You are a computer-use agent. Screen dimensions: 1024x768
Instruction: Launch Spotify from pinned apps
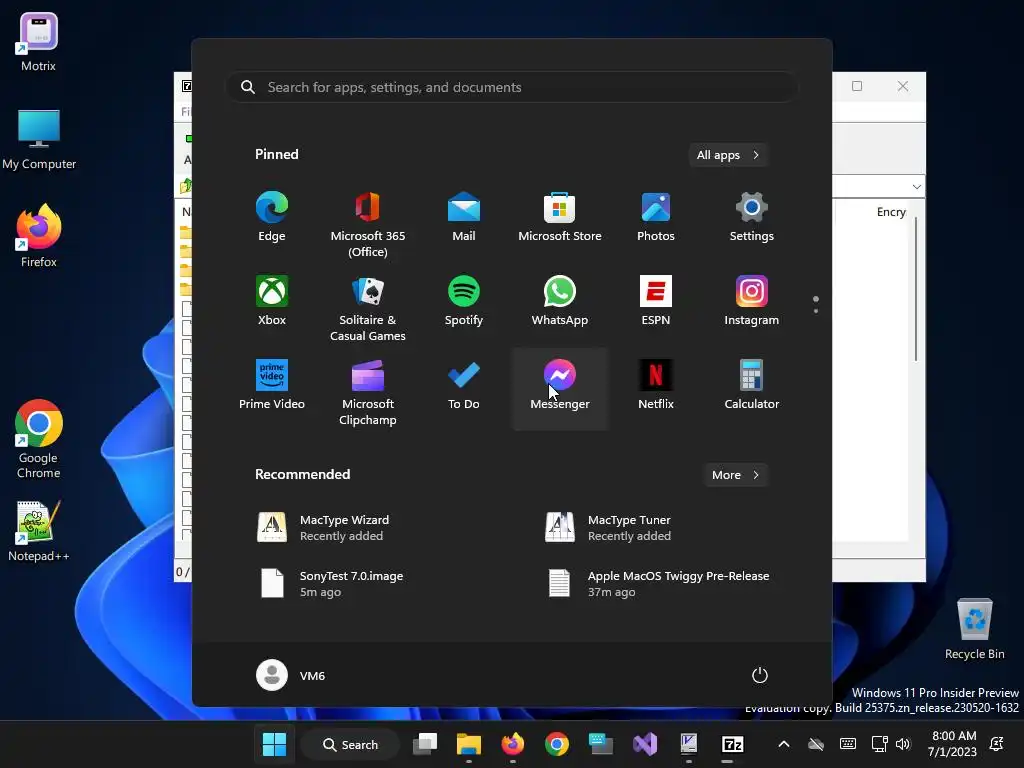(464, 302)
